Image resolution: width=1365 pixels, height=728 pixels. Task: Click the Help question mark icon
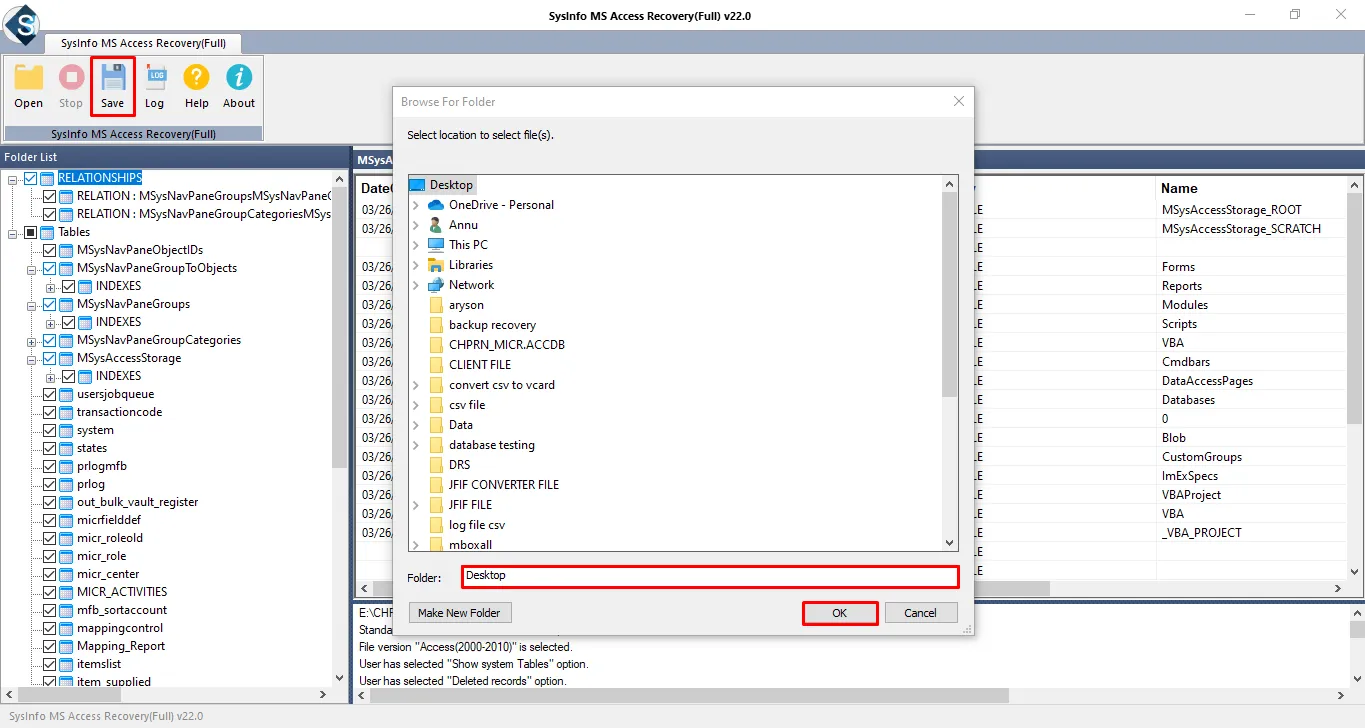click(x=197, y=78)
